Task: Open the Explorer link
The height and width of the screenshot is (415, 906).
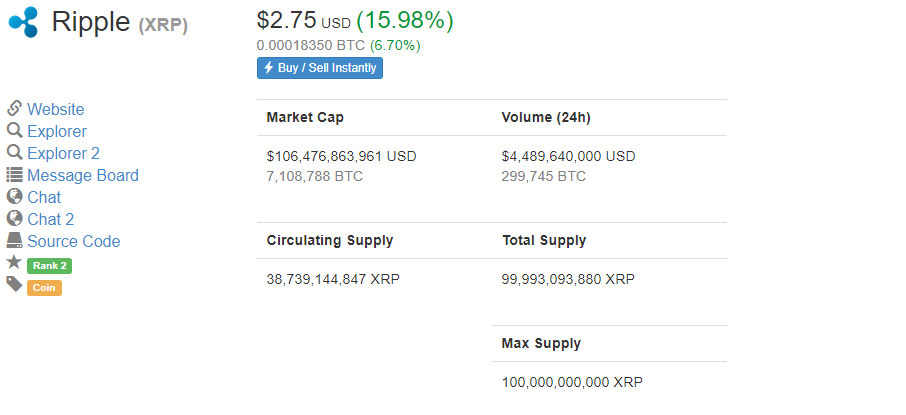Action: click(x=57, y=131)
